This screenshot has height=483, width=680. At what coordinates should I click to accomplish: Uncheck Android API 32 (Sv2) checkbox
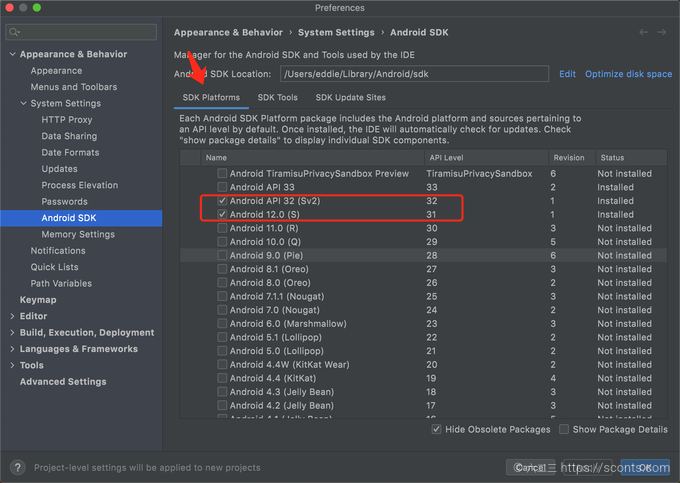222,201
